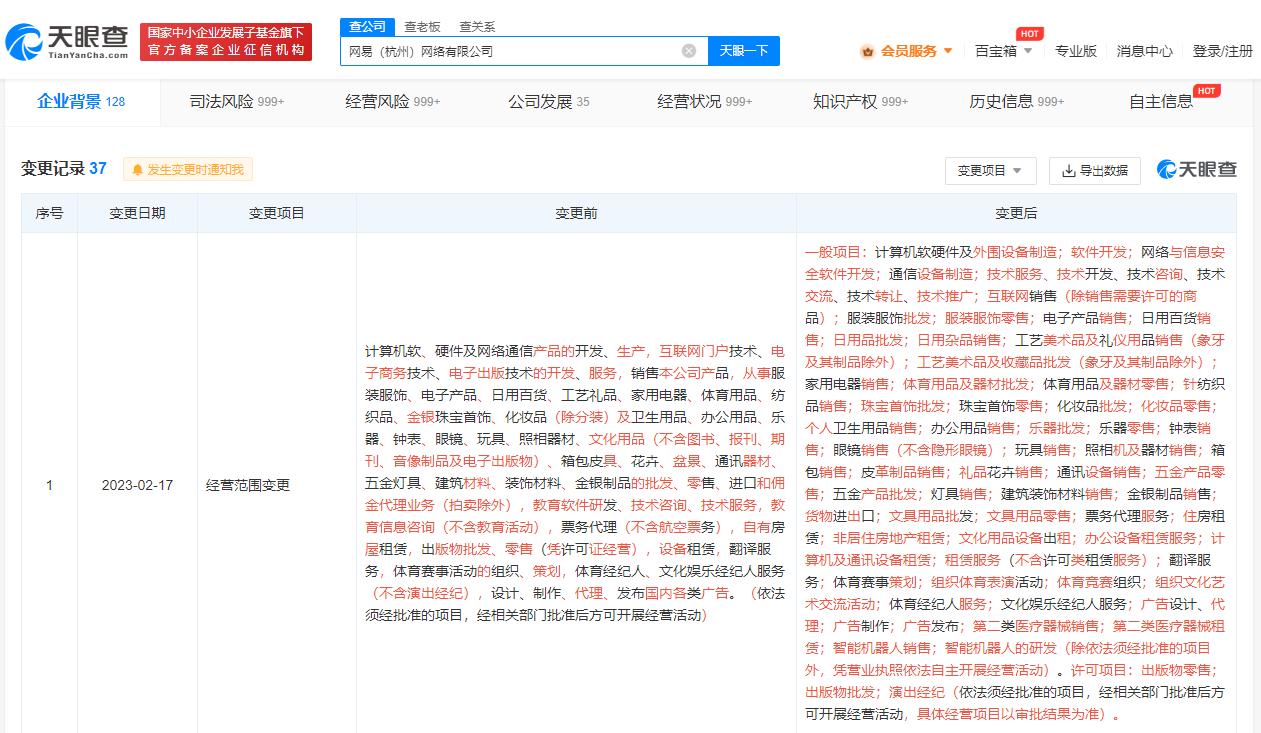
Task: Click the 天眼查 watermark logo beside export
Action: [1197, 170]
